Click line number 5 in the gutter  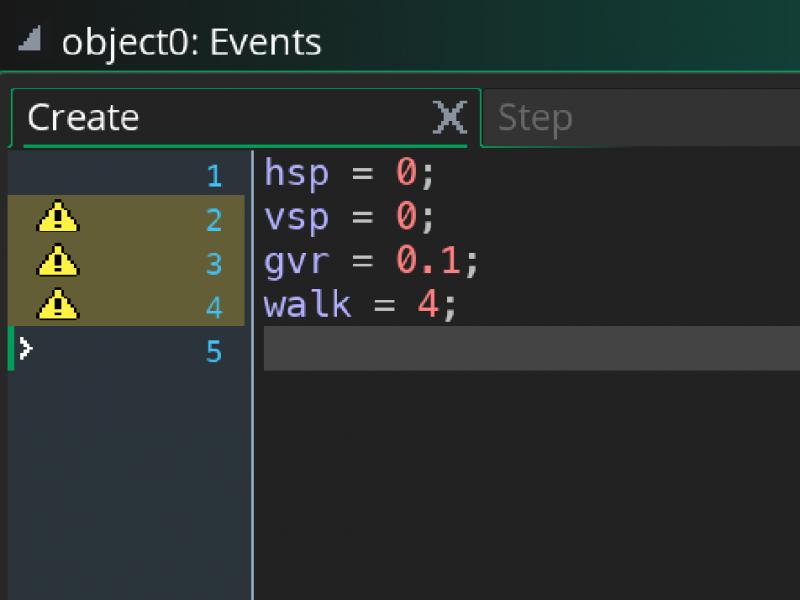coord(214,351)
